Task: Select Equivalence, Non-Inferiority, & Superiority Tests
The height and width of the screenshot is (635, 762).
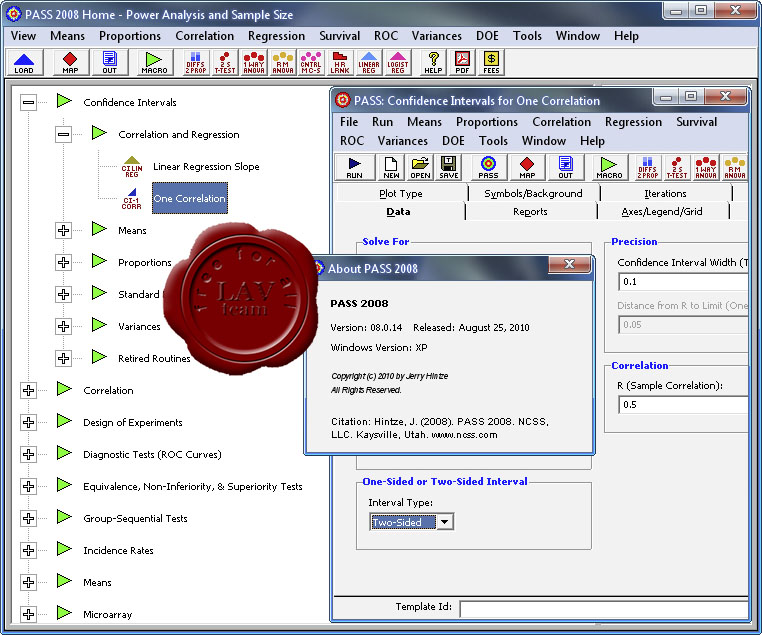Action: pyautogui.click(x=193, y=486)
